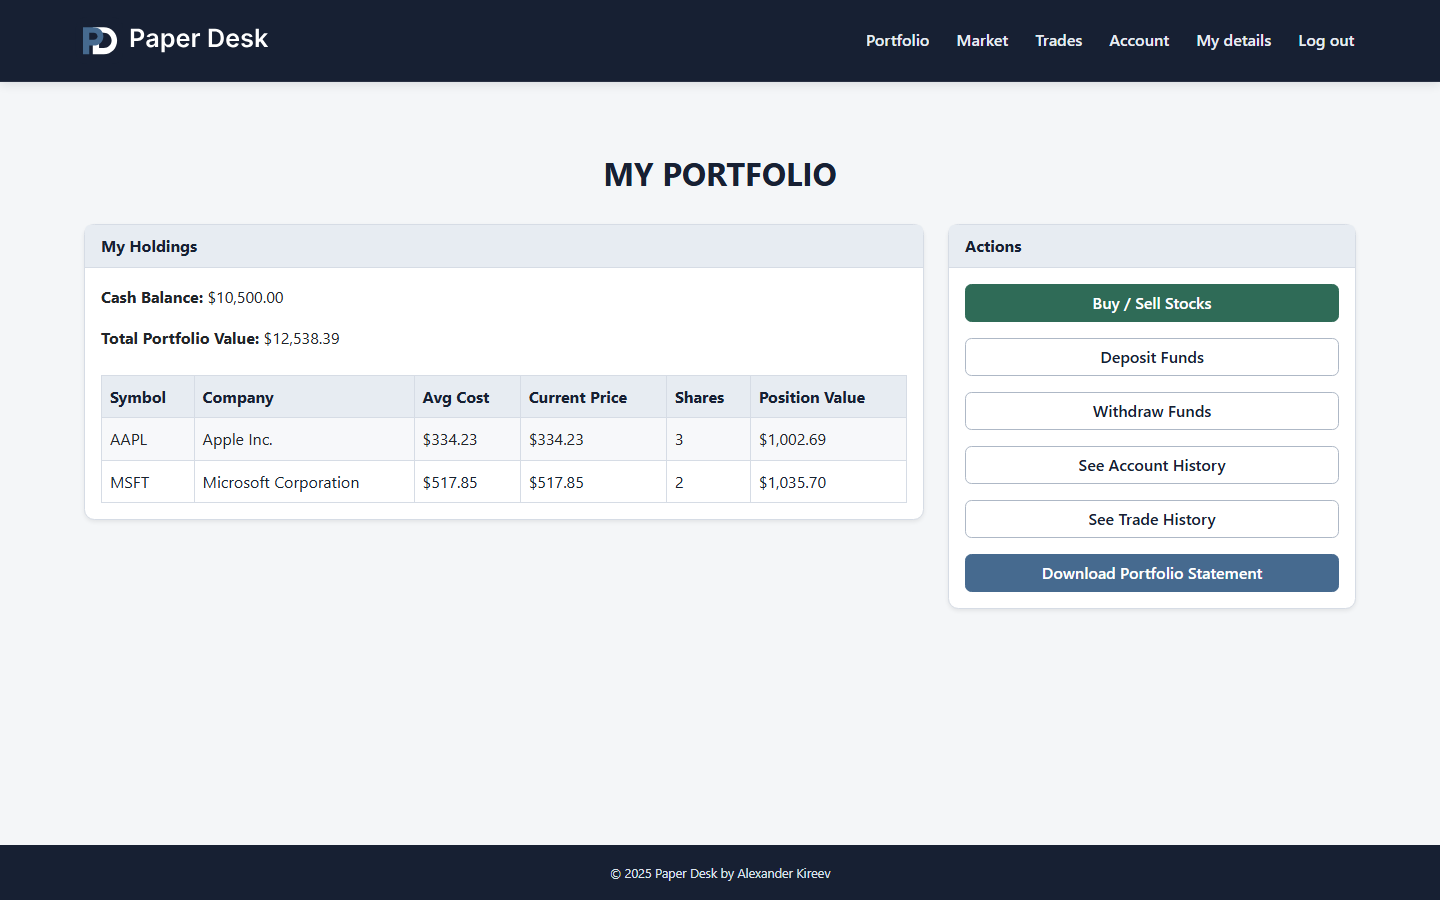Click the Paper Desk brand name
The height and width of the screenshot is (900, 1440).
coord(198,39)
